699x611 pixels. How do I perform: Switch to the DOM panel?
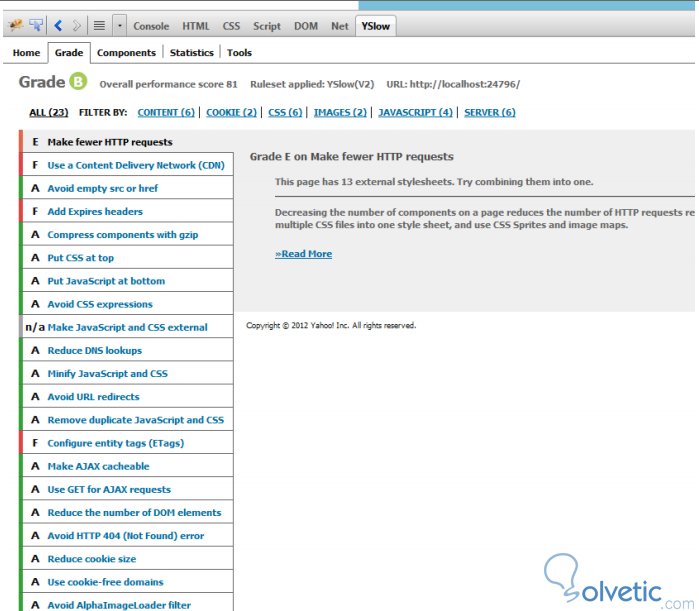[306, 26]
